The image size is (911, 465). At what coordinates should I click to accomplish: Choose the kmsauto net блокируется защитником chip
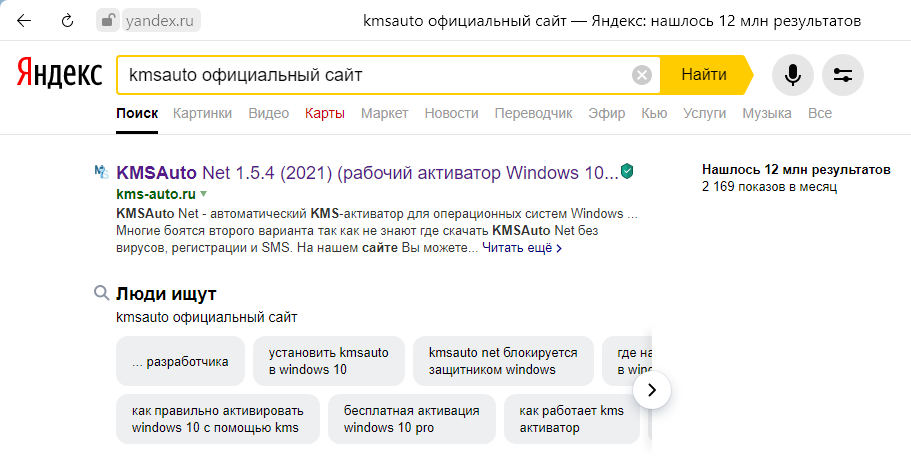click(503, 361)
